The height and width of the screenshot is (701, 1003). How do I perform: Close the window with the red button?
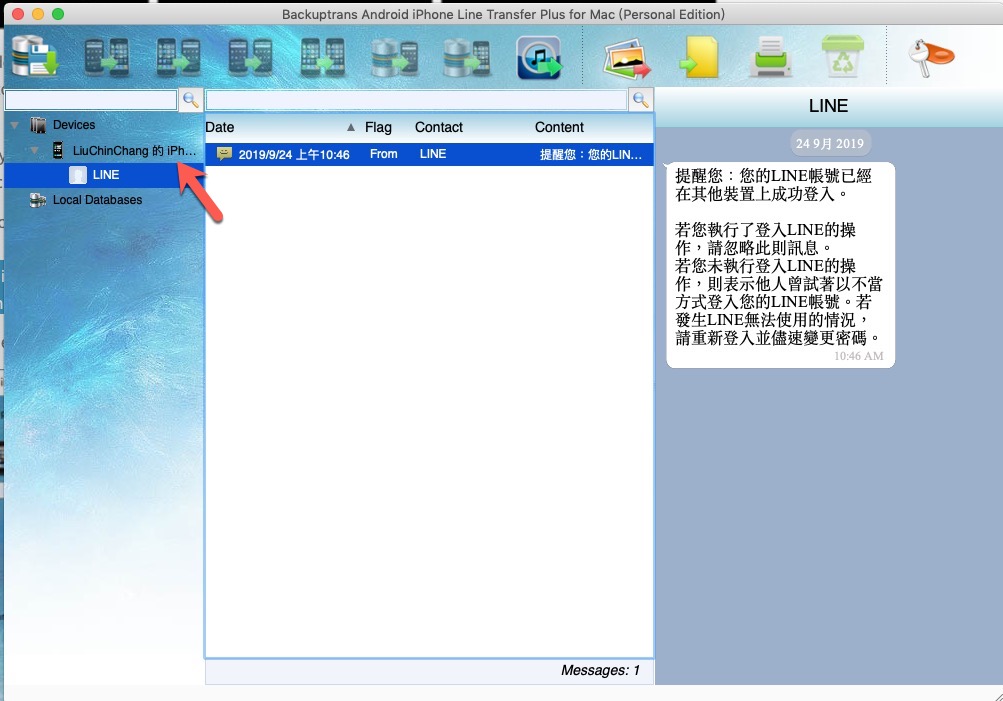point(18,14)
